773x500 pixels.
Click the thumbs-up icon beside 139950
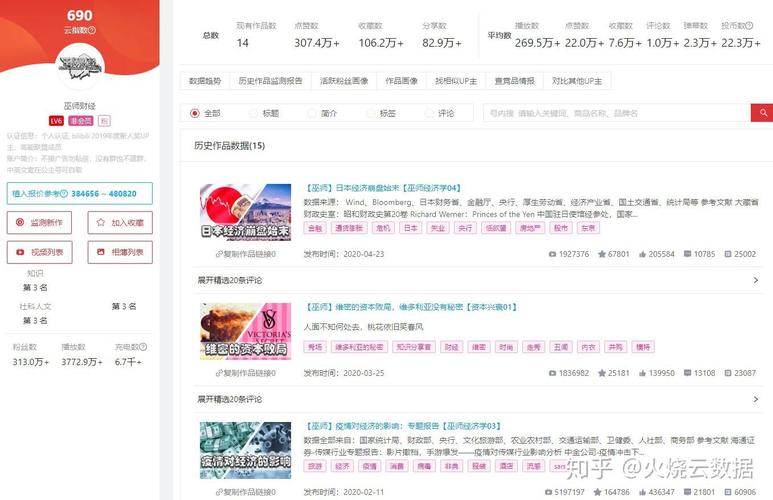[642, 373]
